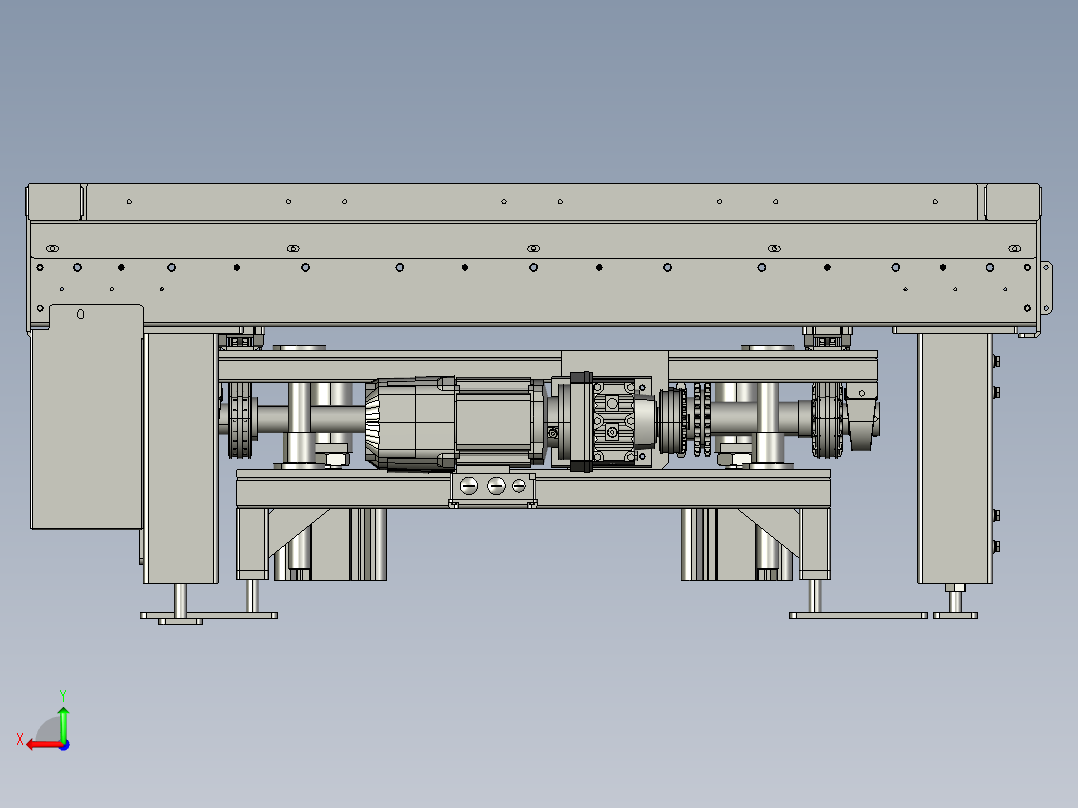This screenshot has width=1078, height=808.
Task: Click the red X axis arrow of triad
Action: (44, 745)
